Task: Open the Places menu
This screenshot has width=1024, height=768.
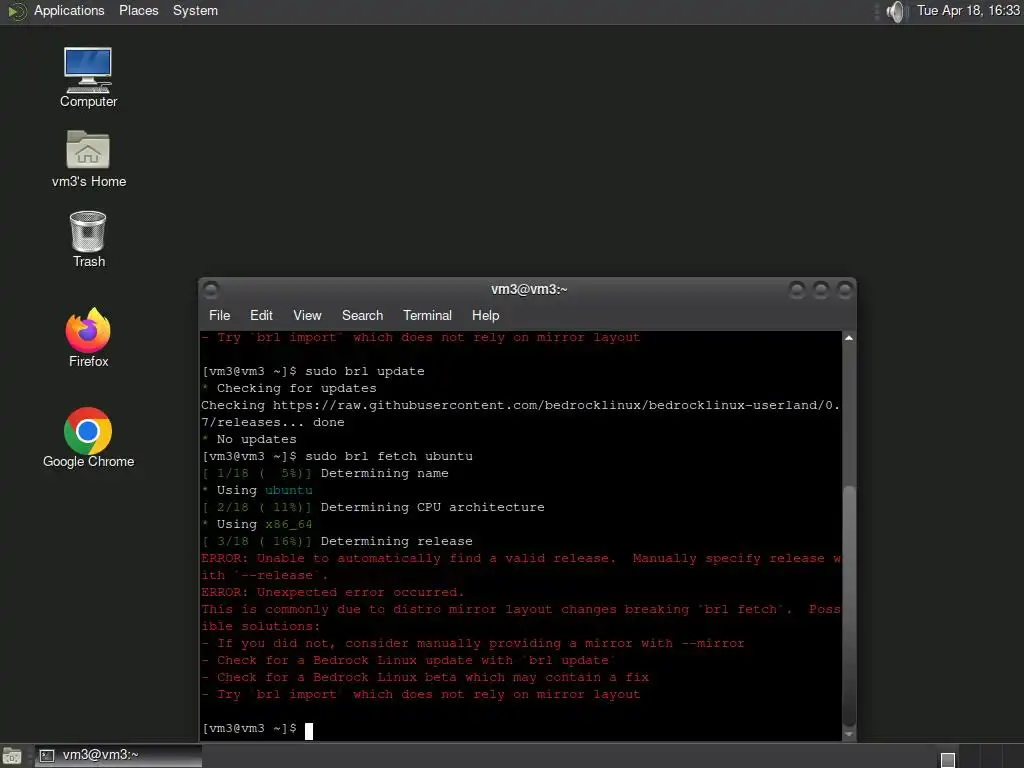Action: (138, 10)
